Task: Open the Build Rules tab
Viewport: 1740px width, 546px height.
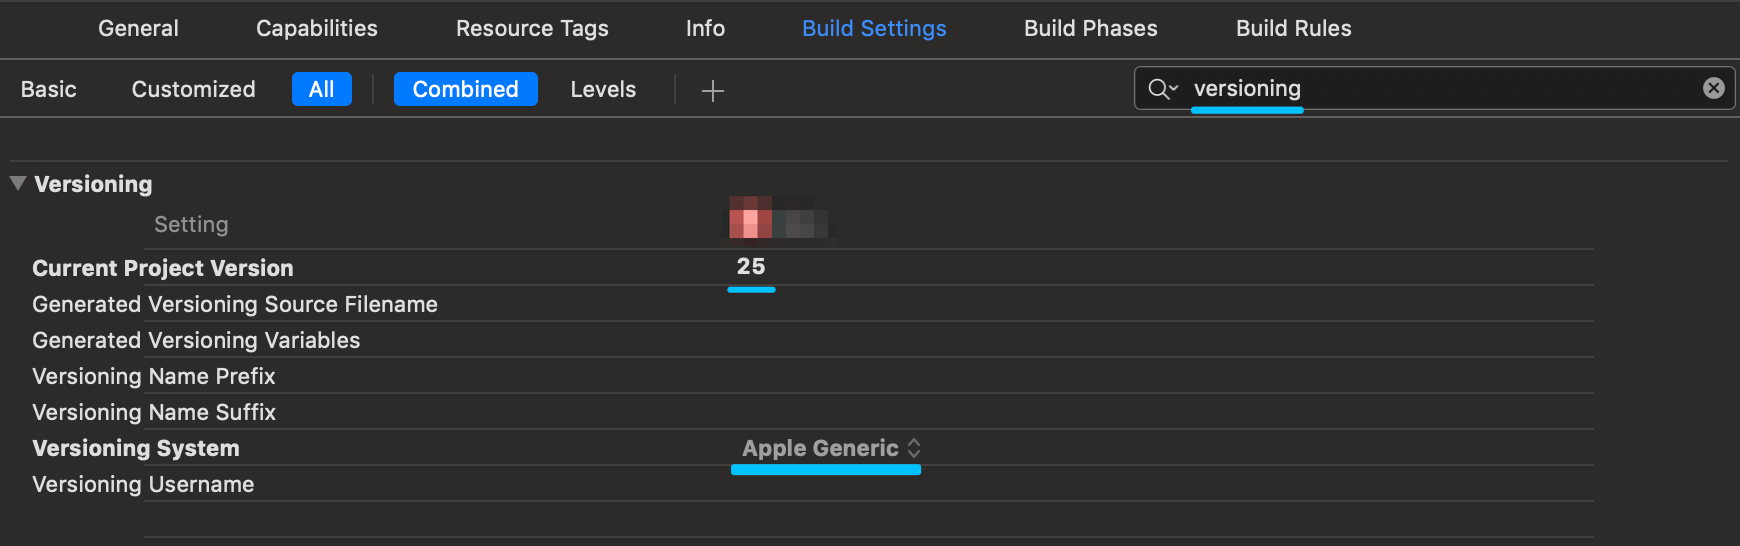Action: (x=1293, y=28)
